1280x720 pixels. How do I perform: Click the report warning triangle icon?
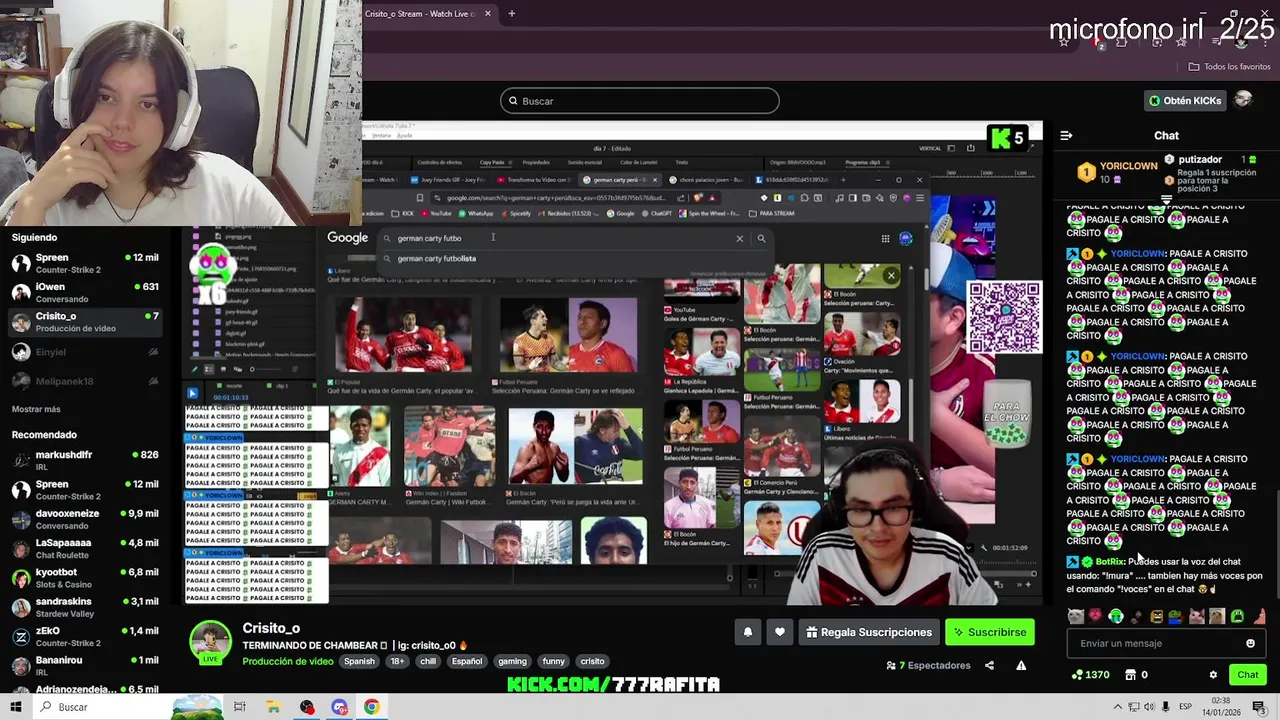(x=1021, y=665)
